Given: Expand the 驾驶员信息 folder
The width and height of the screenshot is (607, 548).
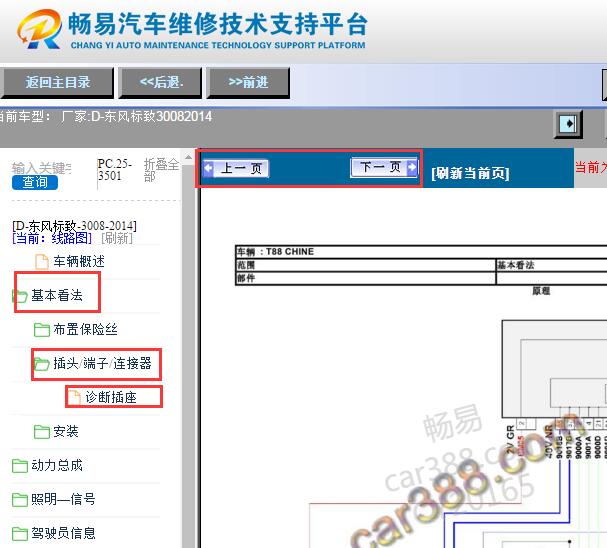Looking at the screenshot, I should click(63, 533).
